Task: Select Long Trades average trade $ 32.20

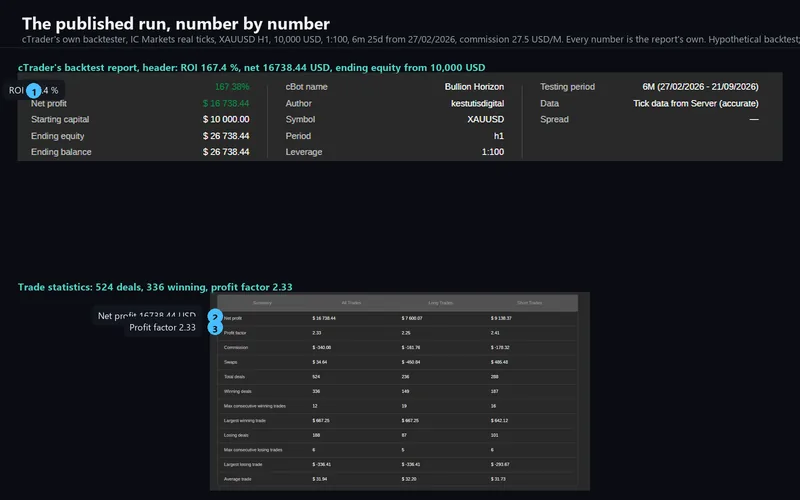Action: 409,479
